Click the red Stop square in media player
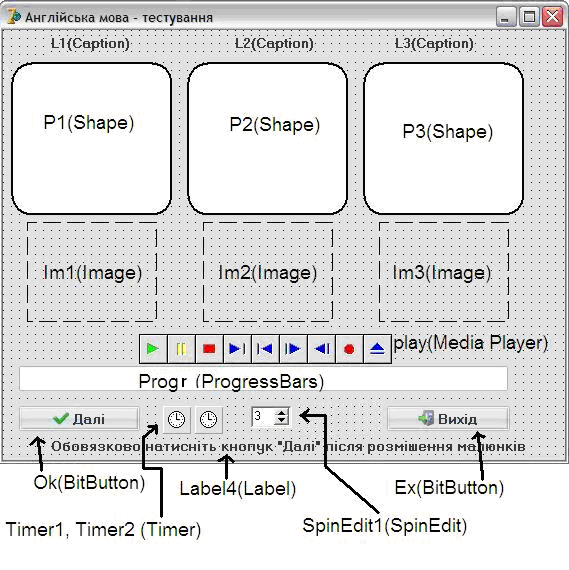Viewport: 569px width, 570px height. [209, 349]
